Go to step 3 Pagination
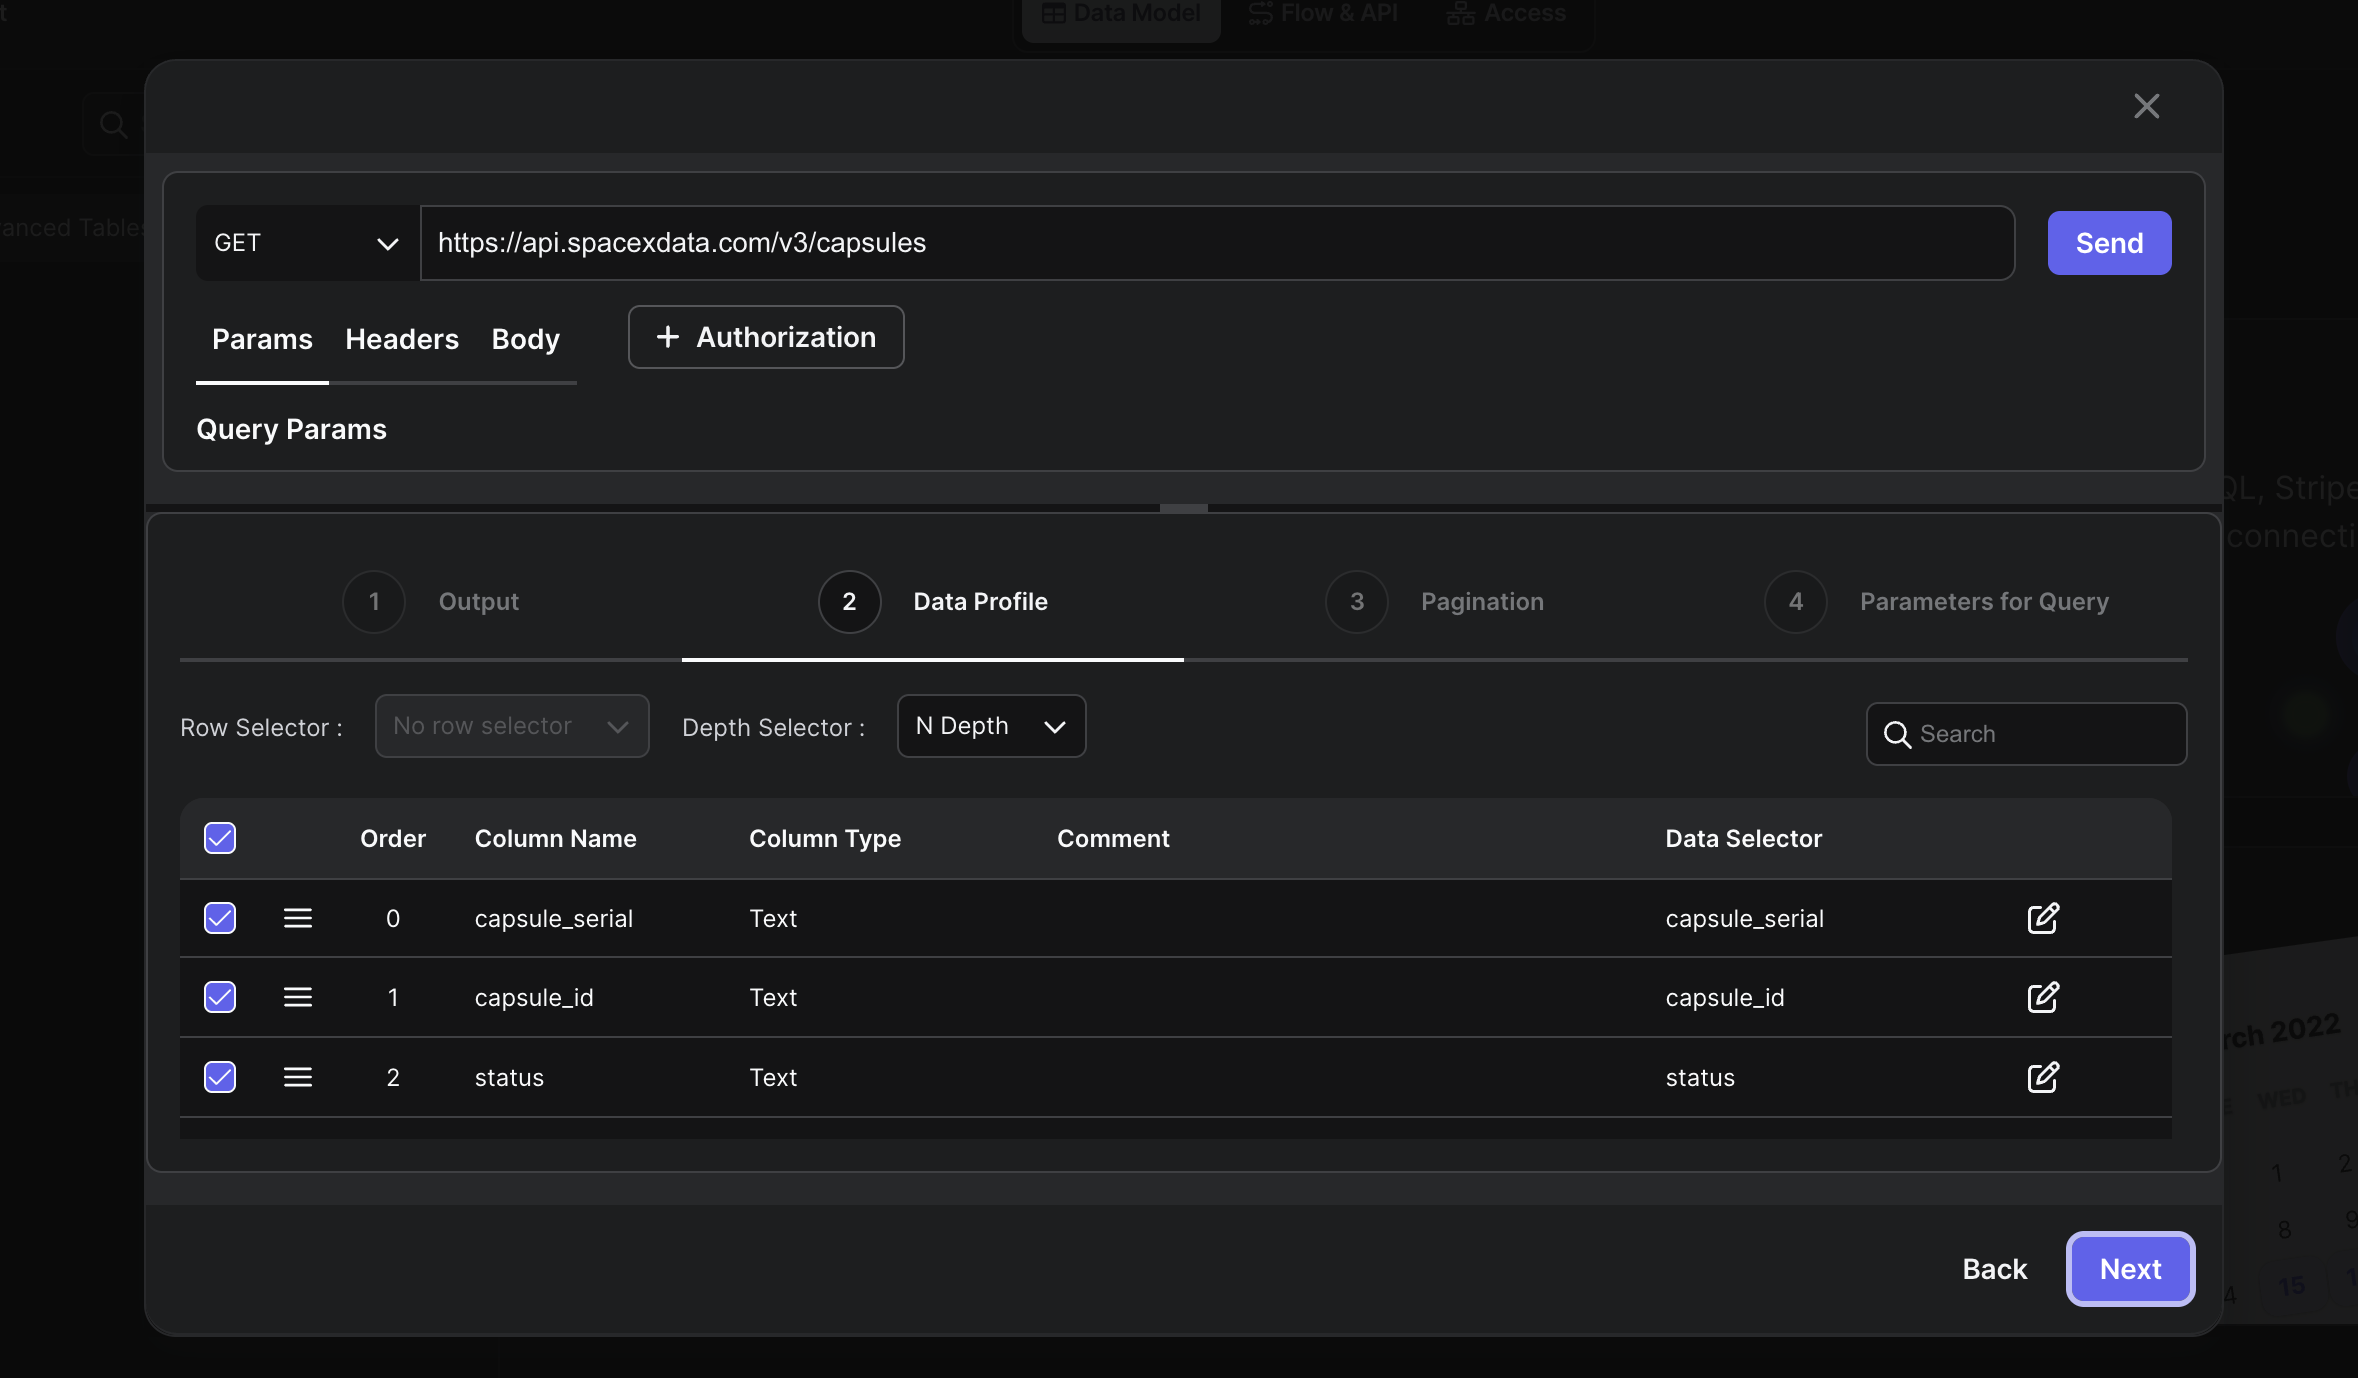The width and height of the screenshot is (2358, 1378). tap(1435, 601)
